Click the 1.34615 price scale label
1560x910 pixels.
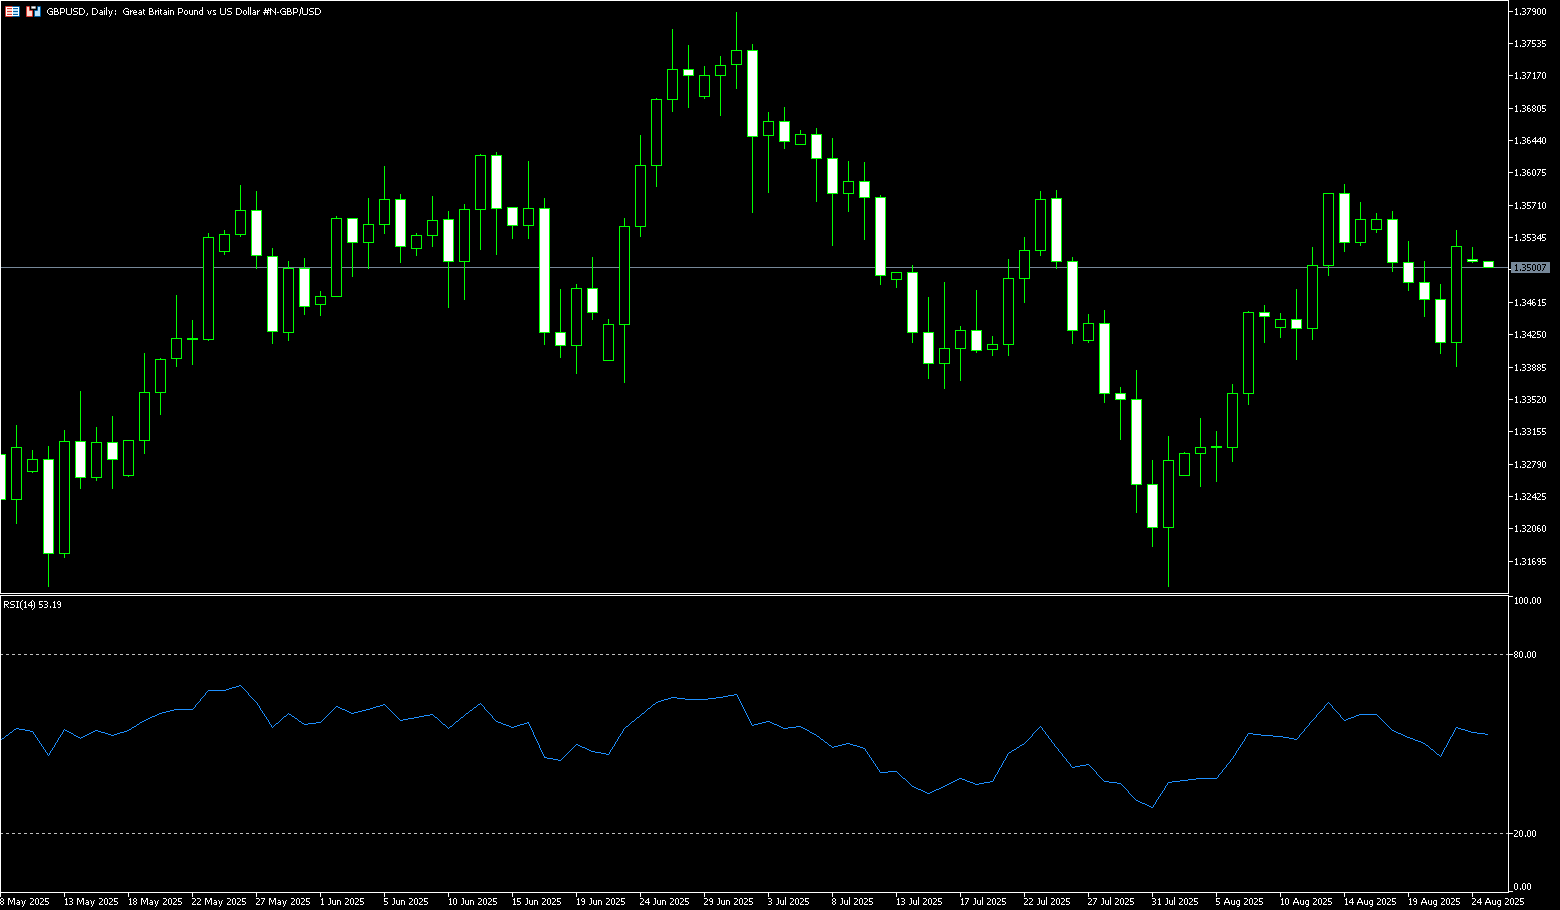[x=1531, y=303]
